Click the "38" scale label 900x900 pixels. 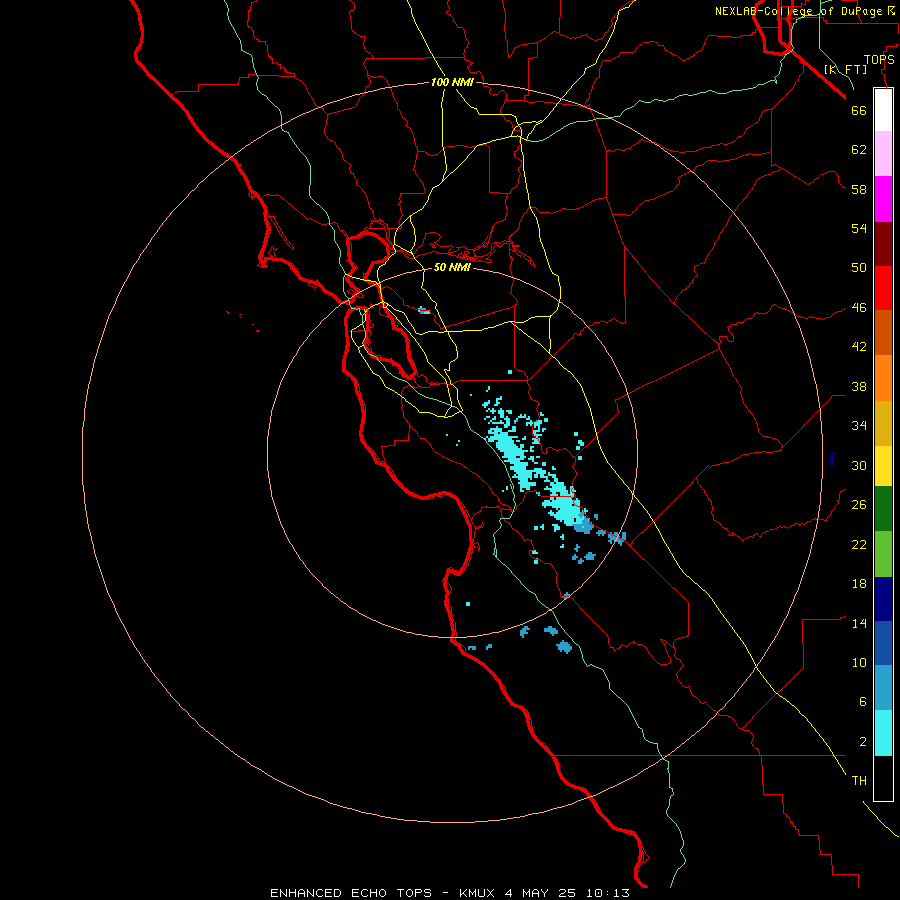coord(859,387)
